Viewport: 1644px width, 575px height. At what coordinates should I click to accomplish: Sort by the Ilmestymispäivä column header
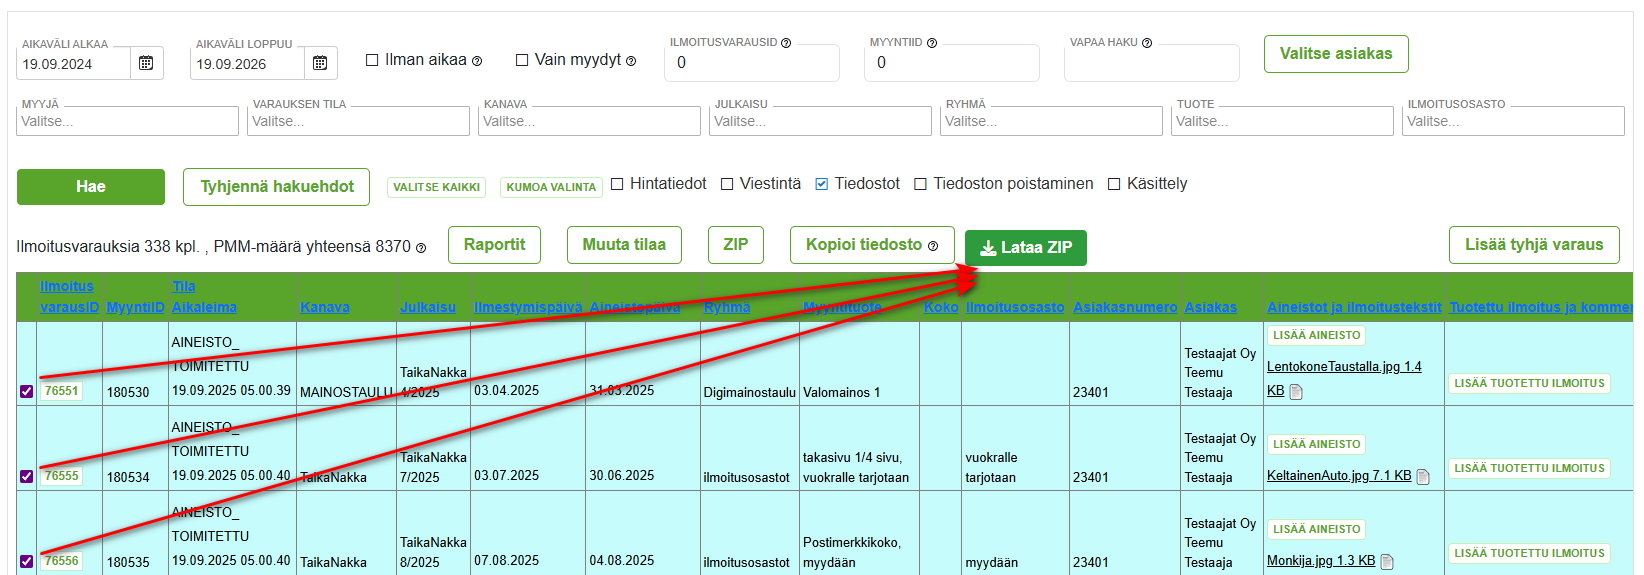(x=527, y=307)
